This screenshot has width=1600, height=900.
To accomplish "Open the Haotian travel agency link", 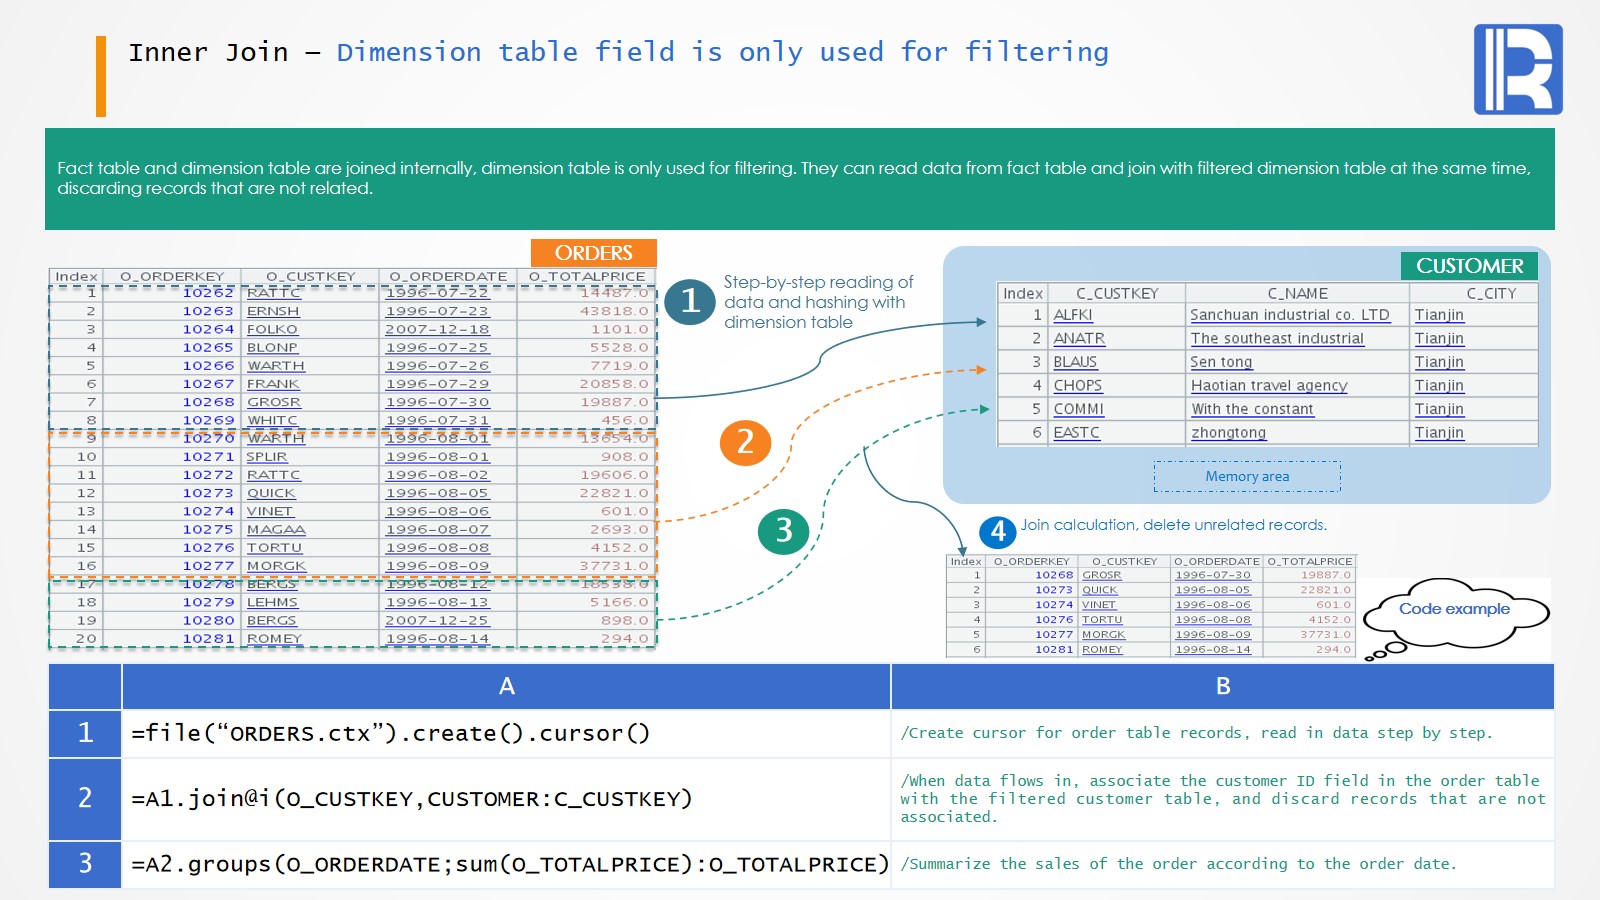I will click(1268, 386).
